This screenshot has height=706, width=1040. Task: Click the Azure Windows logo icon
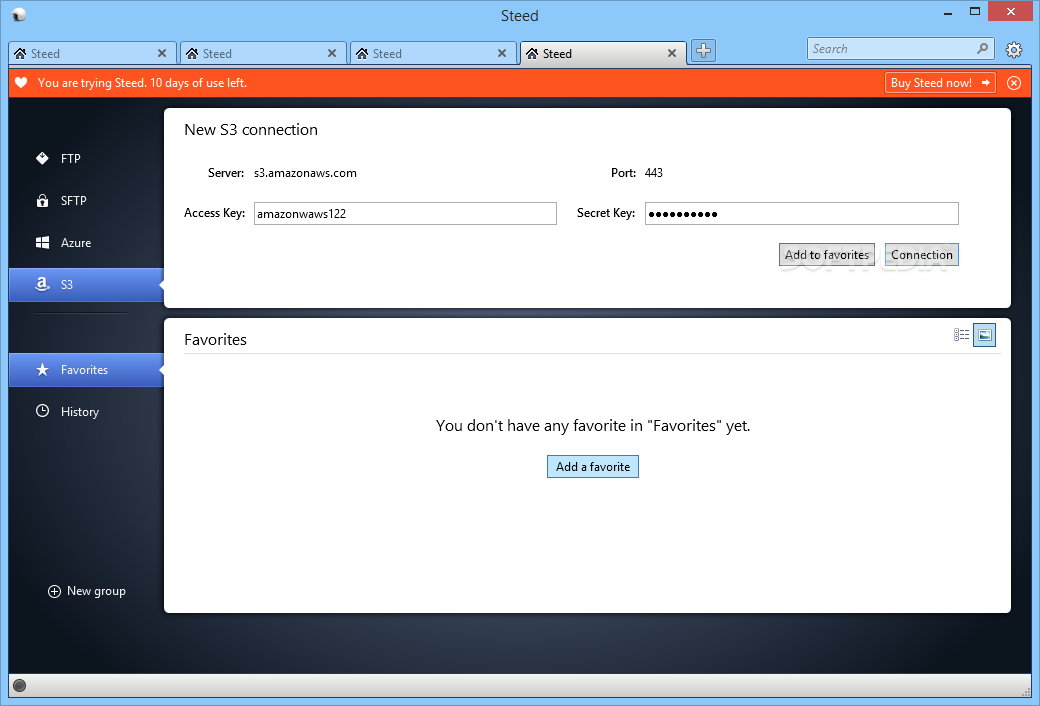pyautogui.click(x=42, y=243)
